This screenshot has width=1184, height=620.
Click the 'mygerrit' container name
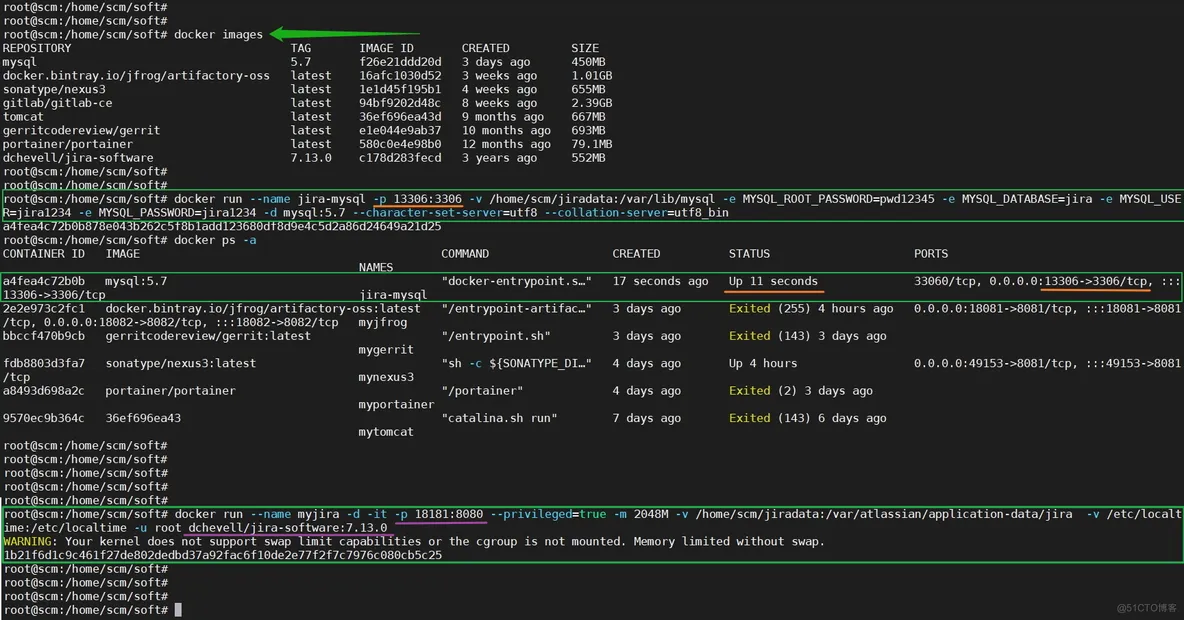[x=386, y=350]
